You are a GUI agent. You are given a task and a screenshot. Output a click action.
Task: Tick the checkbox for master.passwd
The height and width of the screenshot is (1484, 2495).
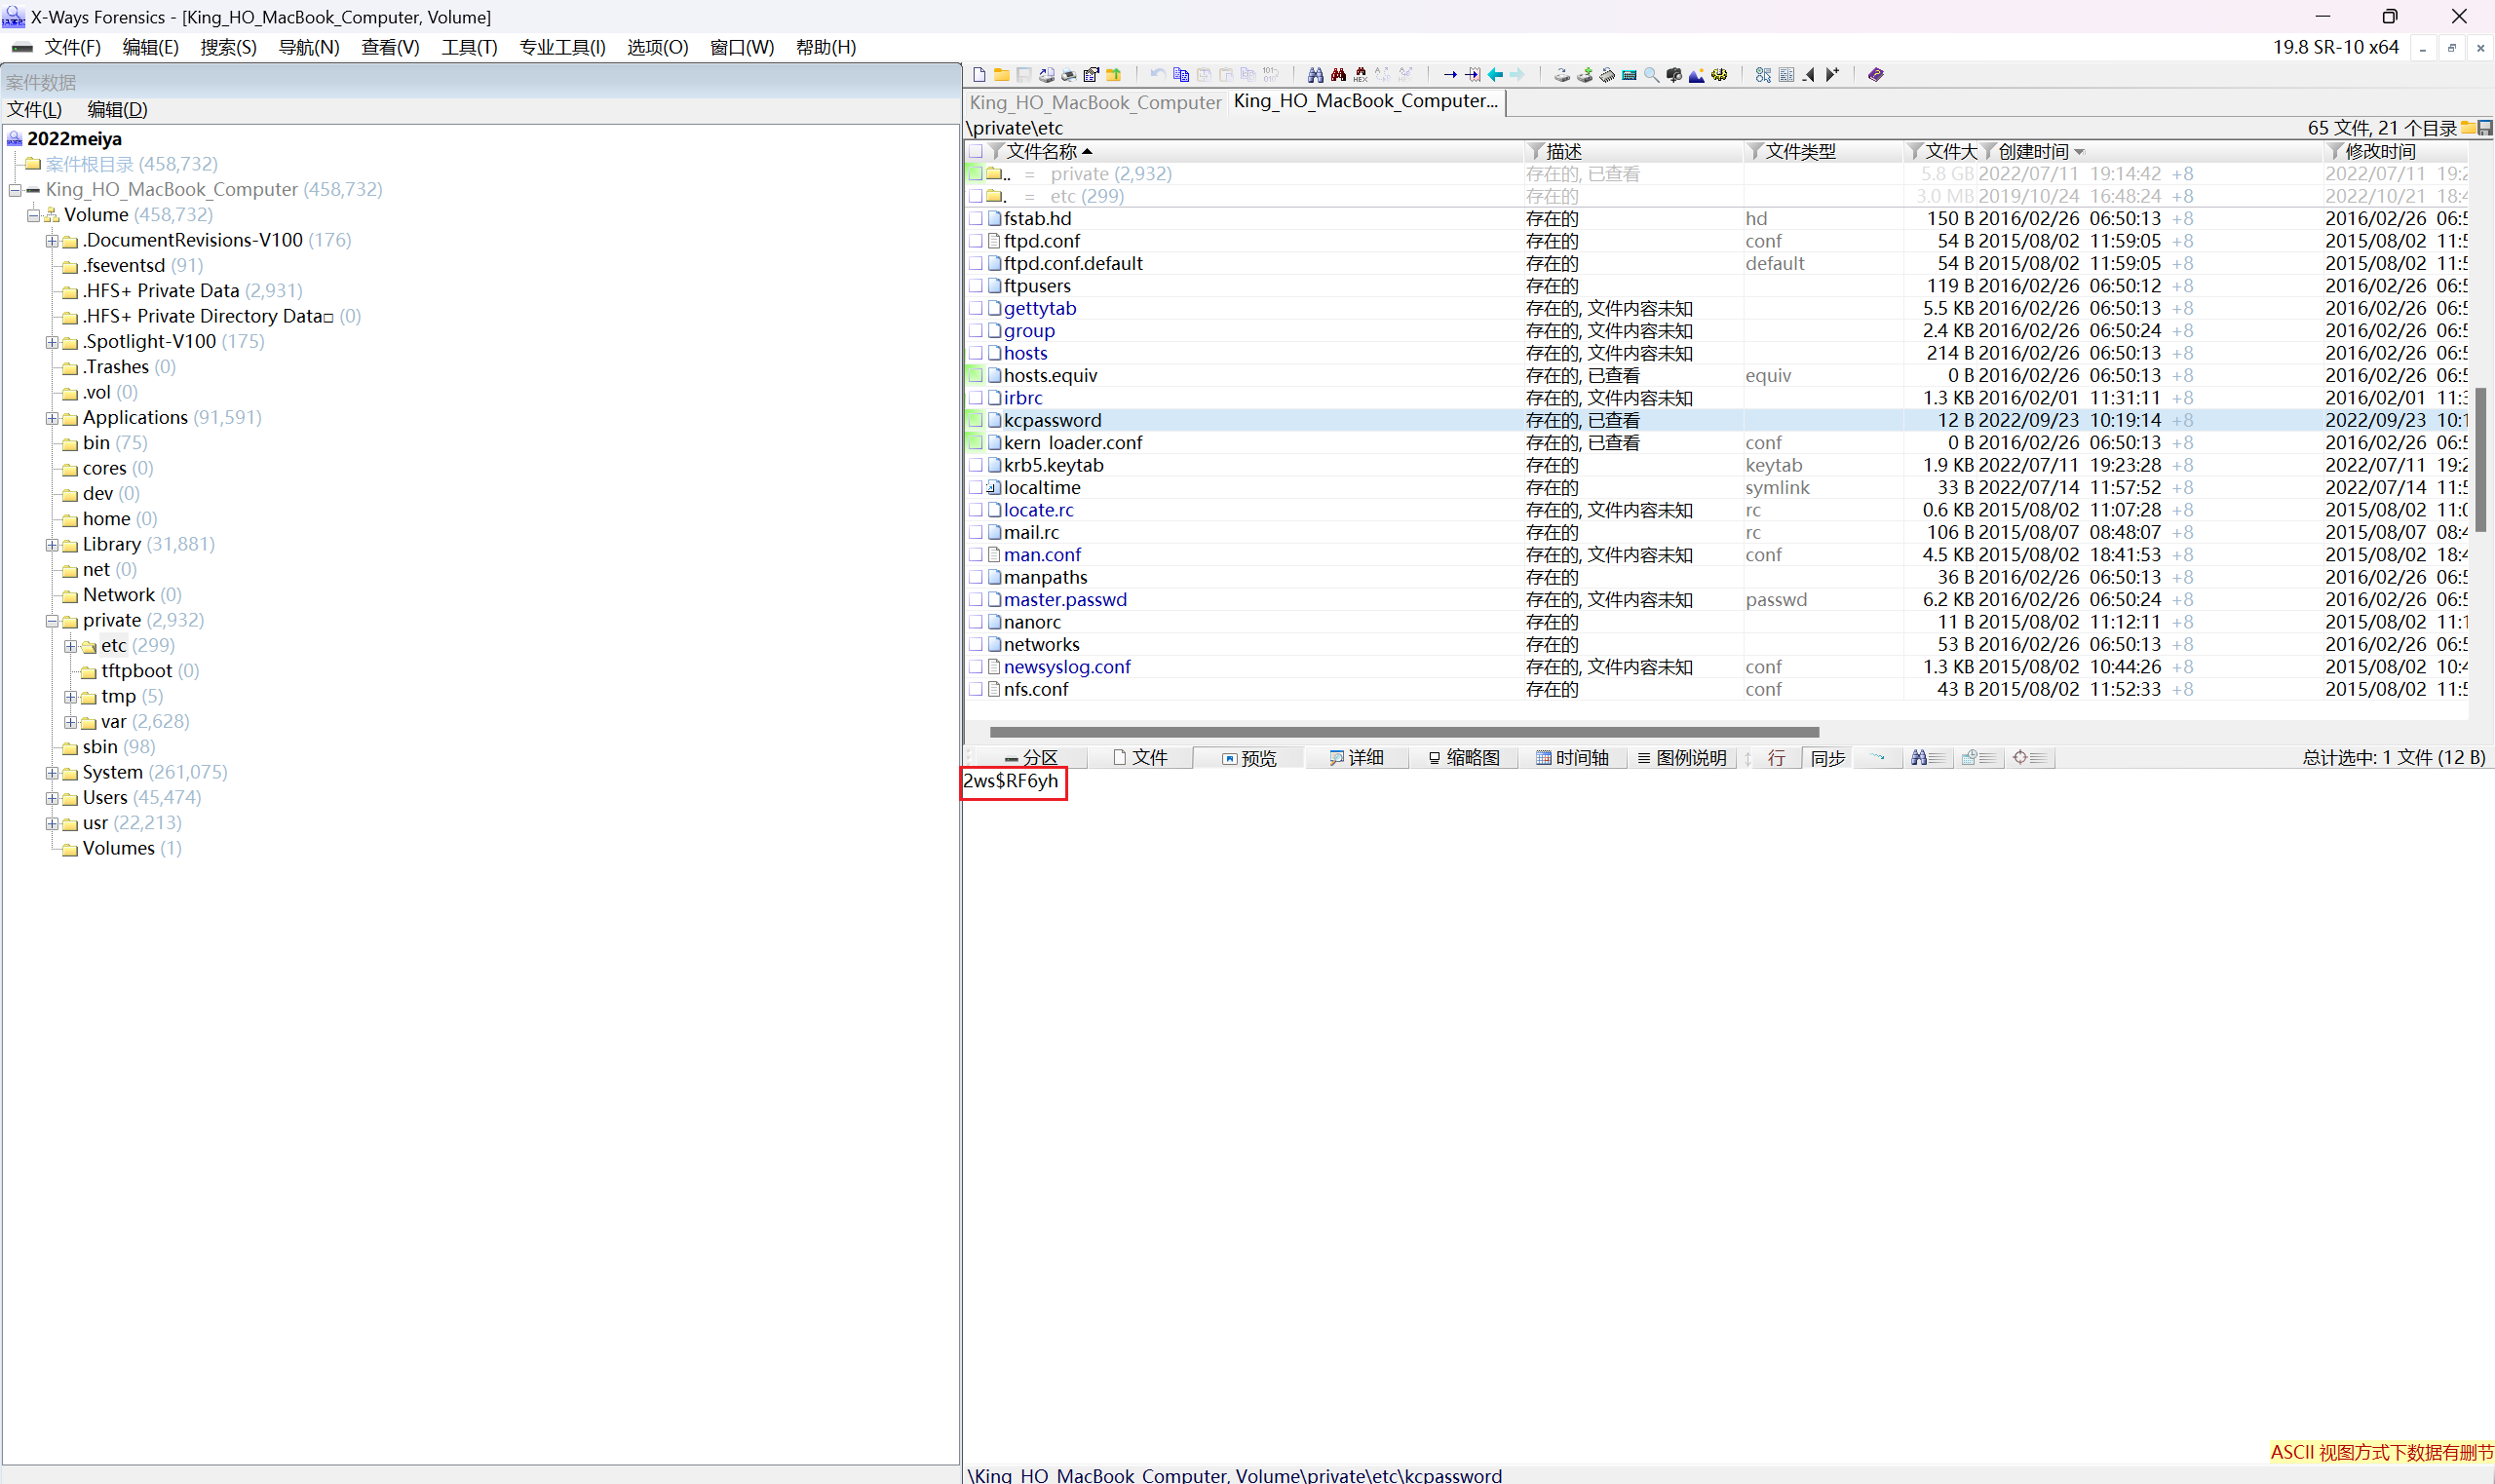(x=976, y=599)
